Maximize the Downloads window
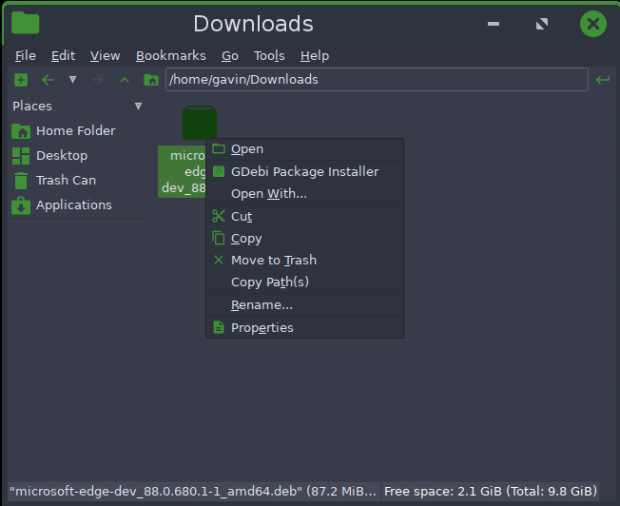The width and height of the screenshot is (620, 506). click(542, 24)
